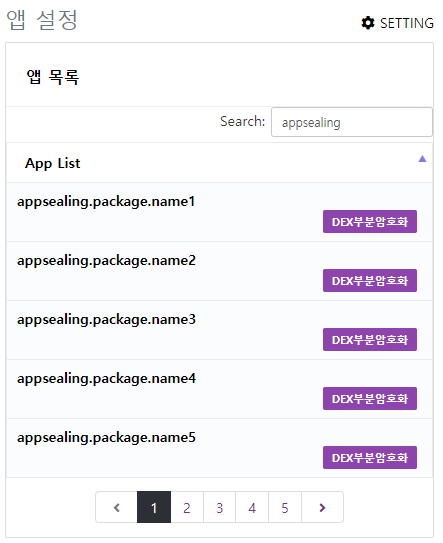
Task: Click the App List column header
Action: coord(219,163)
